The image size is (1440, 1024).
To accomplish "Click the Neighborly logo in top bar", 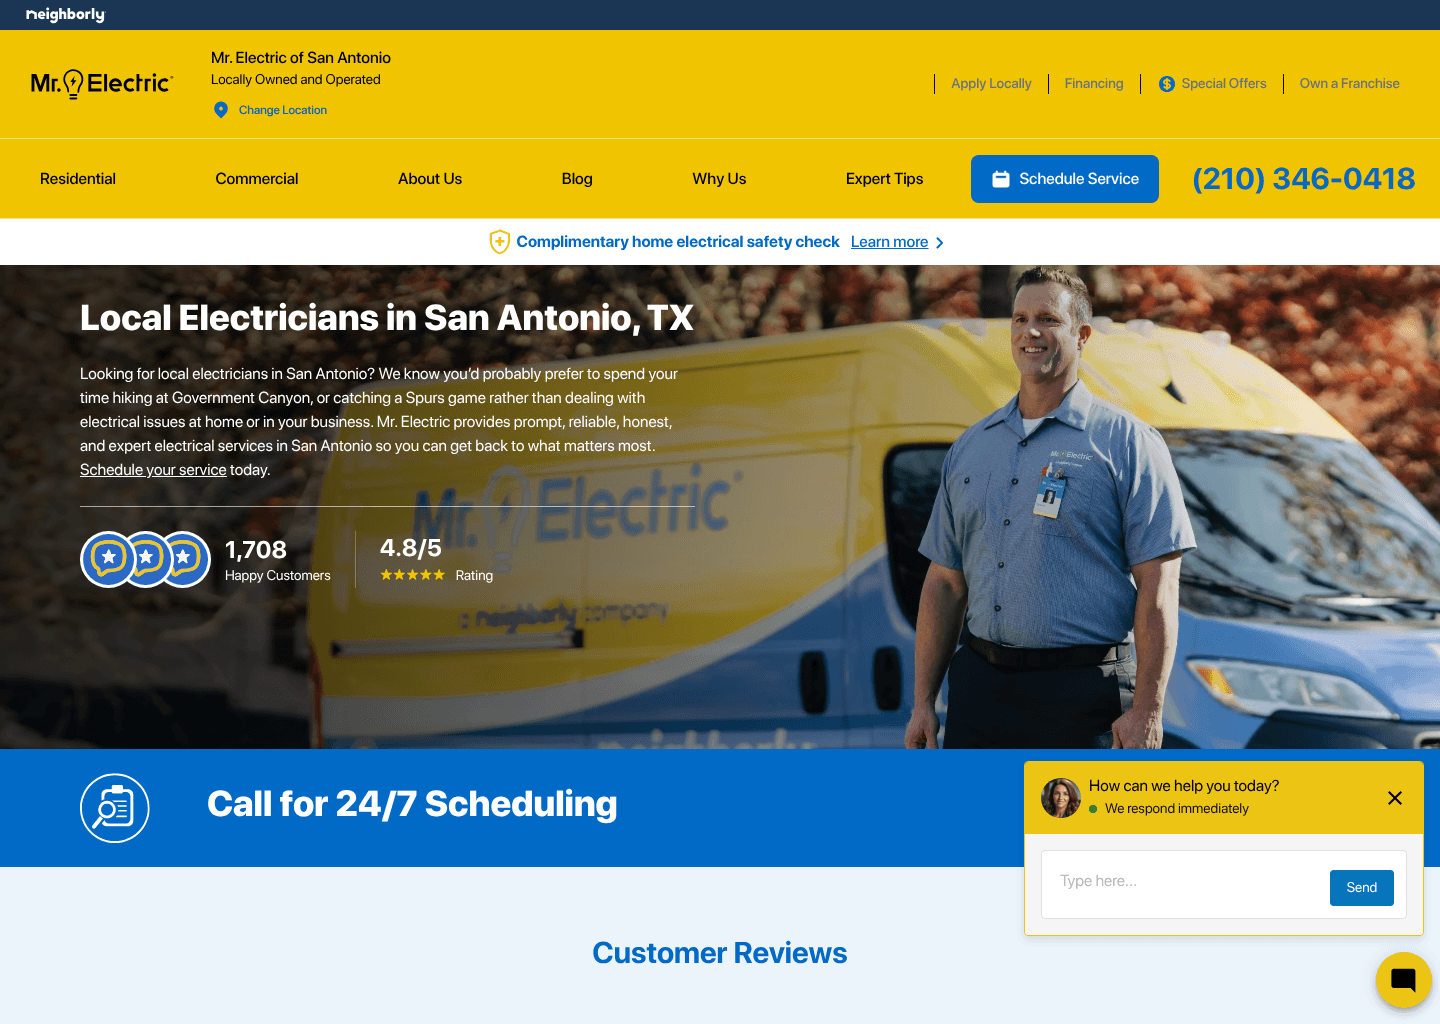I will point(65,15).
